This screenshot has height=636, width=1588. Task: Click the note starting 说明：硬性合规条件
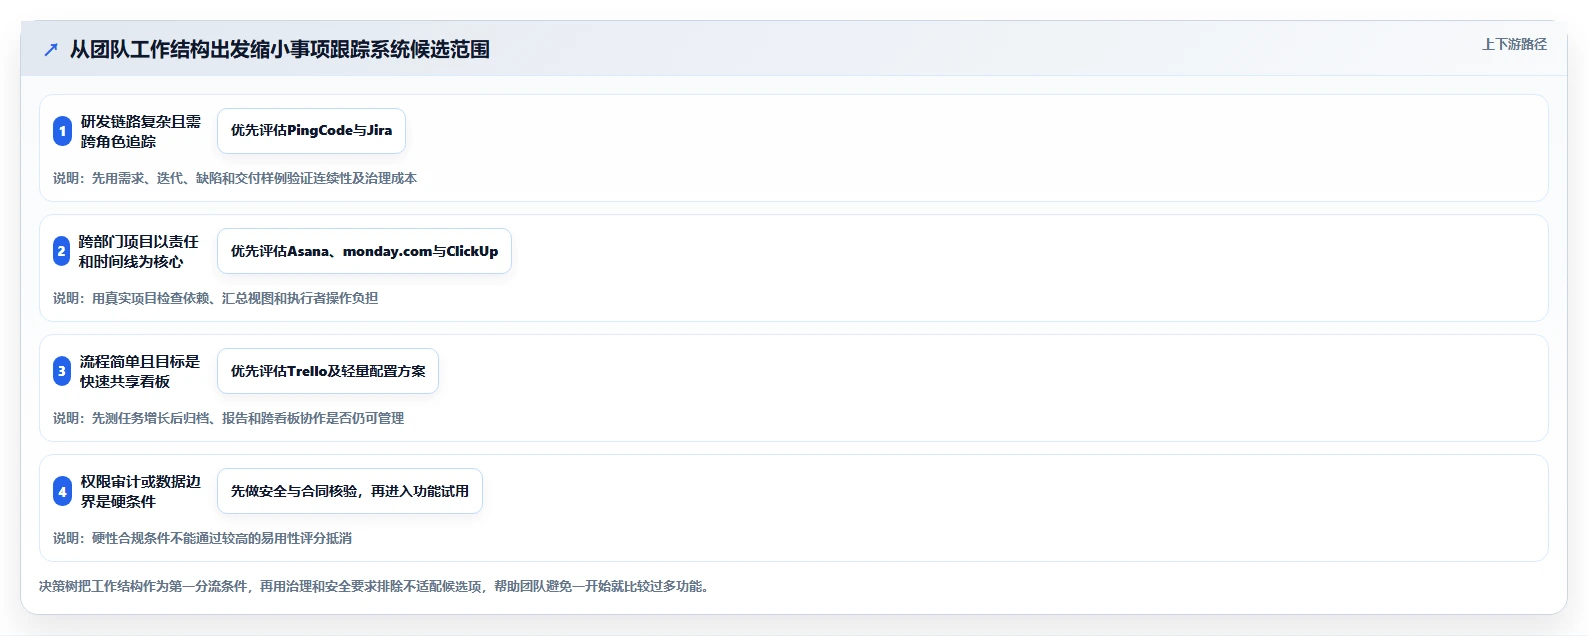click(203, 538)
